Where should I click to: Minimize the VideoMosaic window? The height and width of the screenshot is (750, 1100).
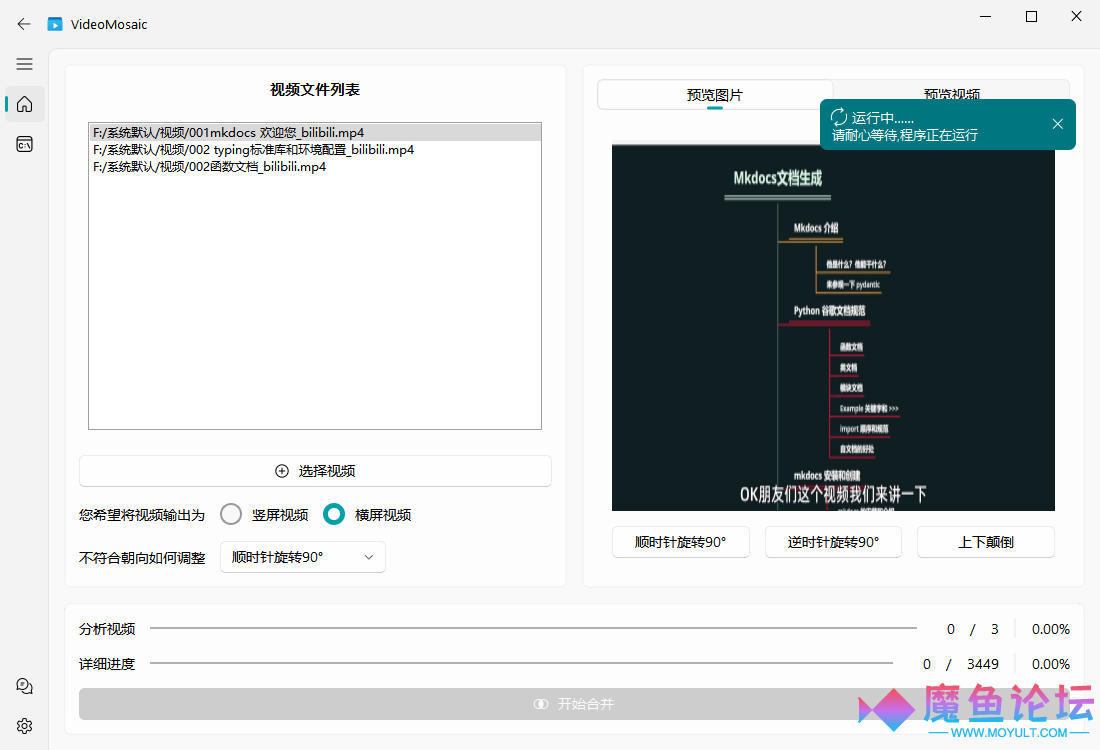tap(986, 16)
